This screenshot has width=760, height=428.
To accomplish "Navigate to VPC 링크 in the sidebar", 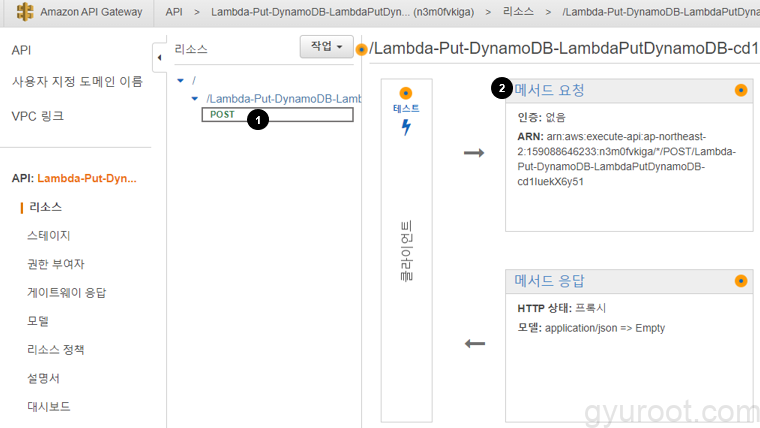I will click(x=38, y=116).
